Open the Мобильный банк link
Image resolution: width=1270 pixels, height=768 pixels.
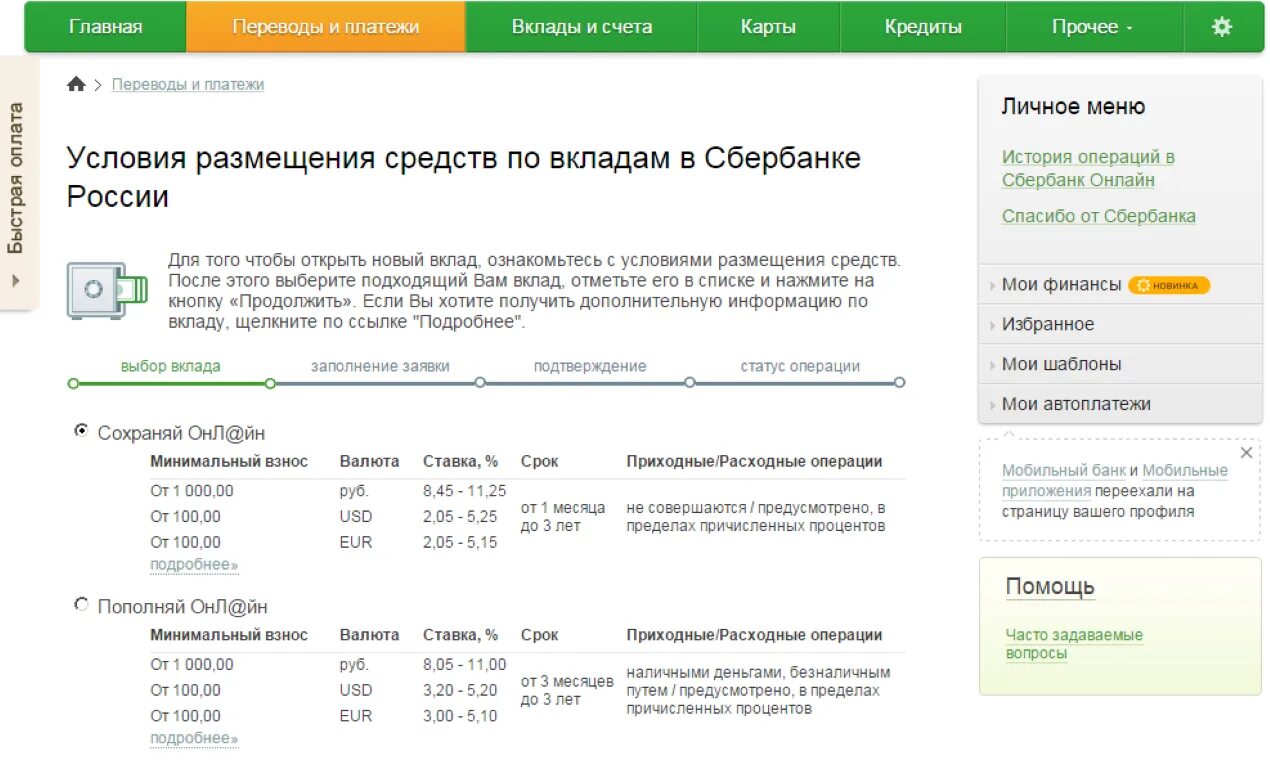click(1064, 470)
